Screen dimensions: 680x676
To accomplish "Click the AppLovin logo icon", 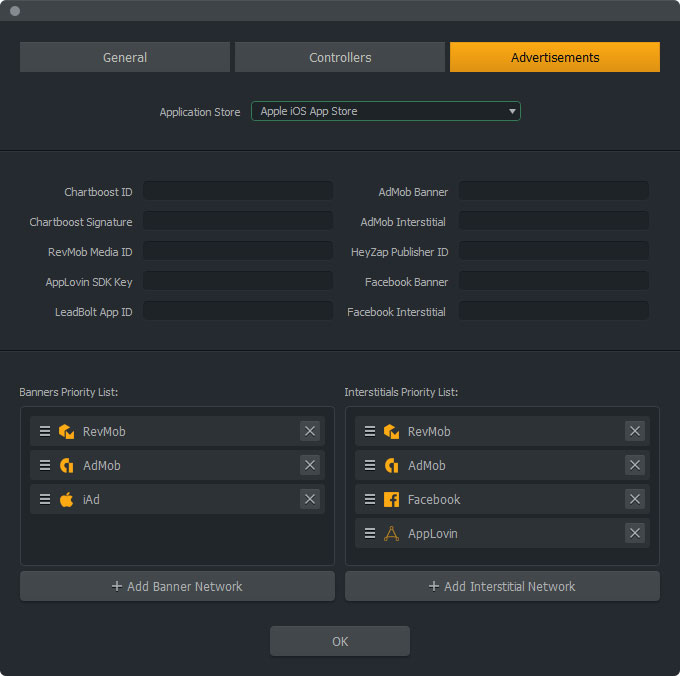I will (391, 533).
